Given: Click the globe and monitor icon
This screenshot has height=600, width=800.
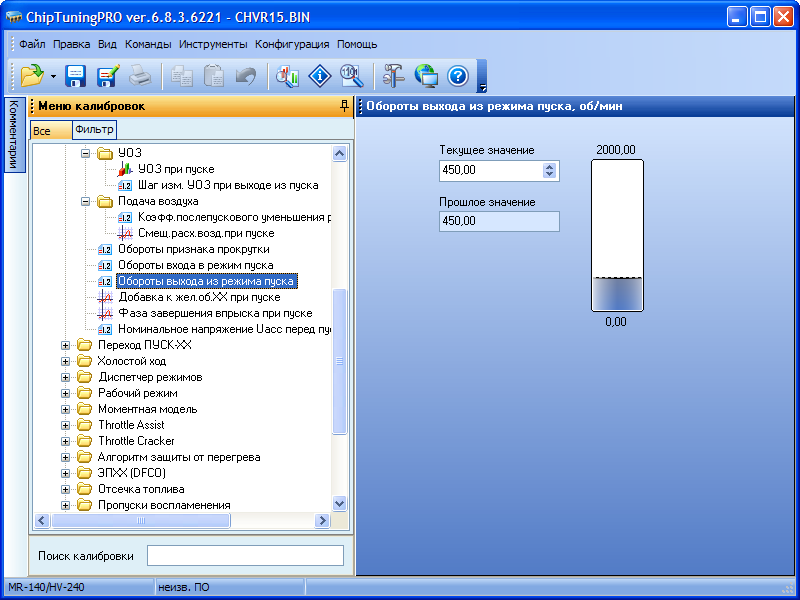Looking at the screenshot, I should [x=426, y=75].
